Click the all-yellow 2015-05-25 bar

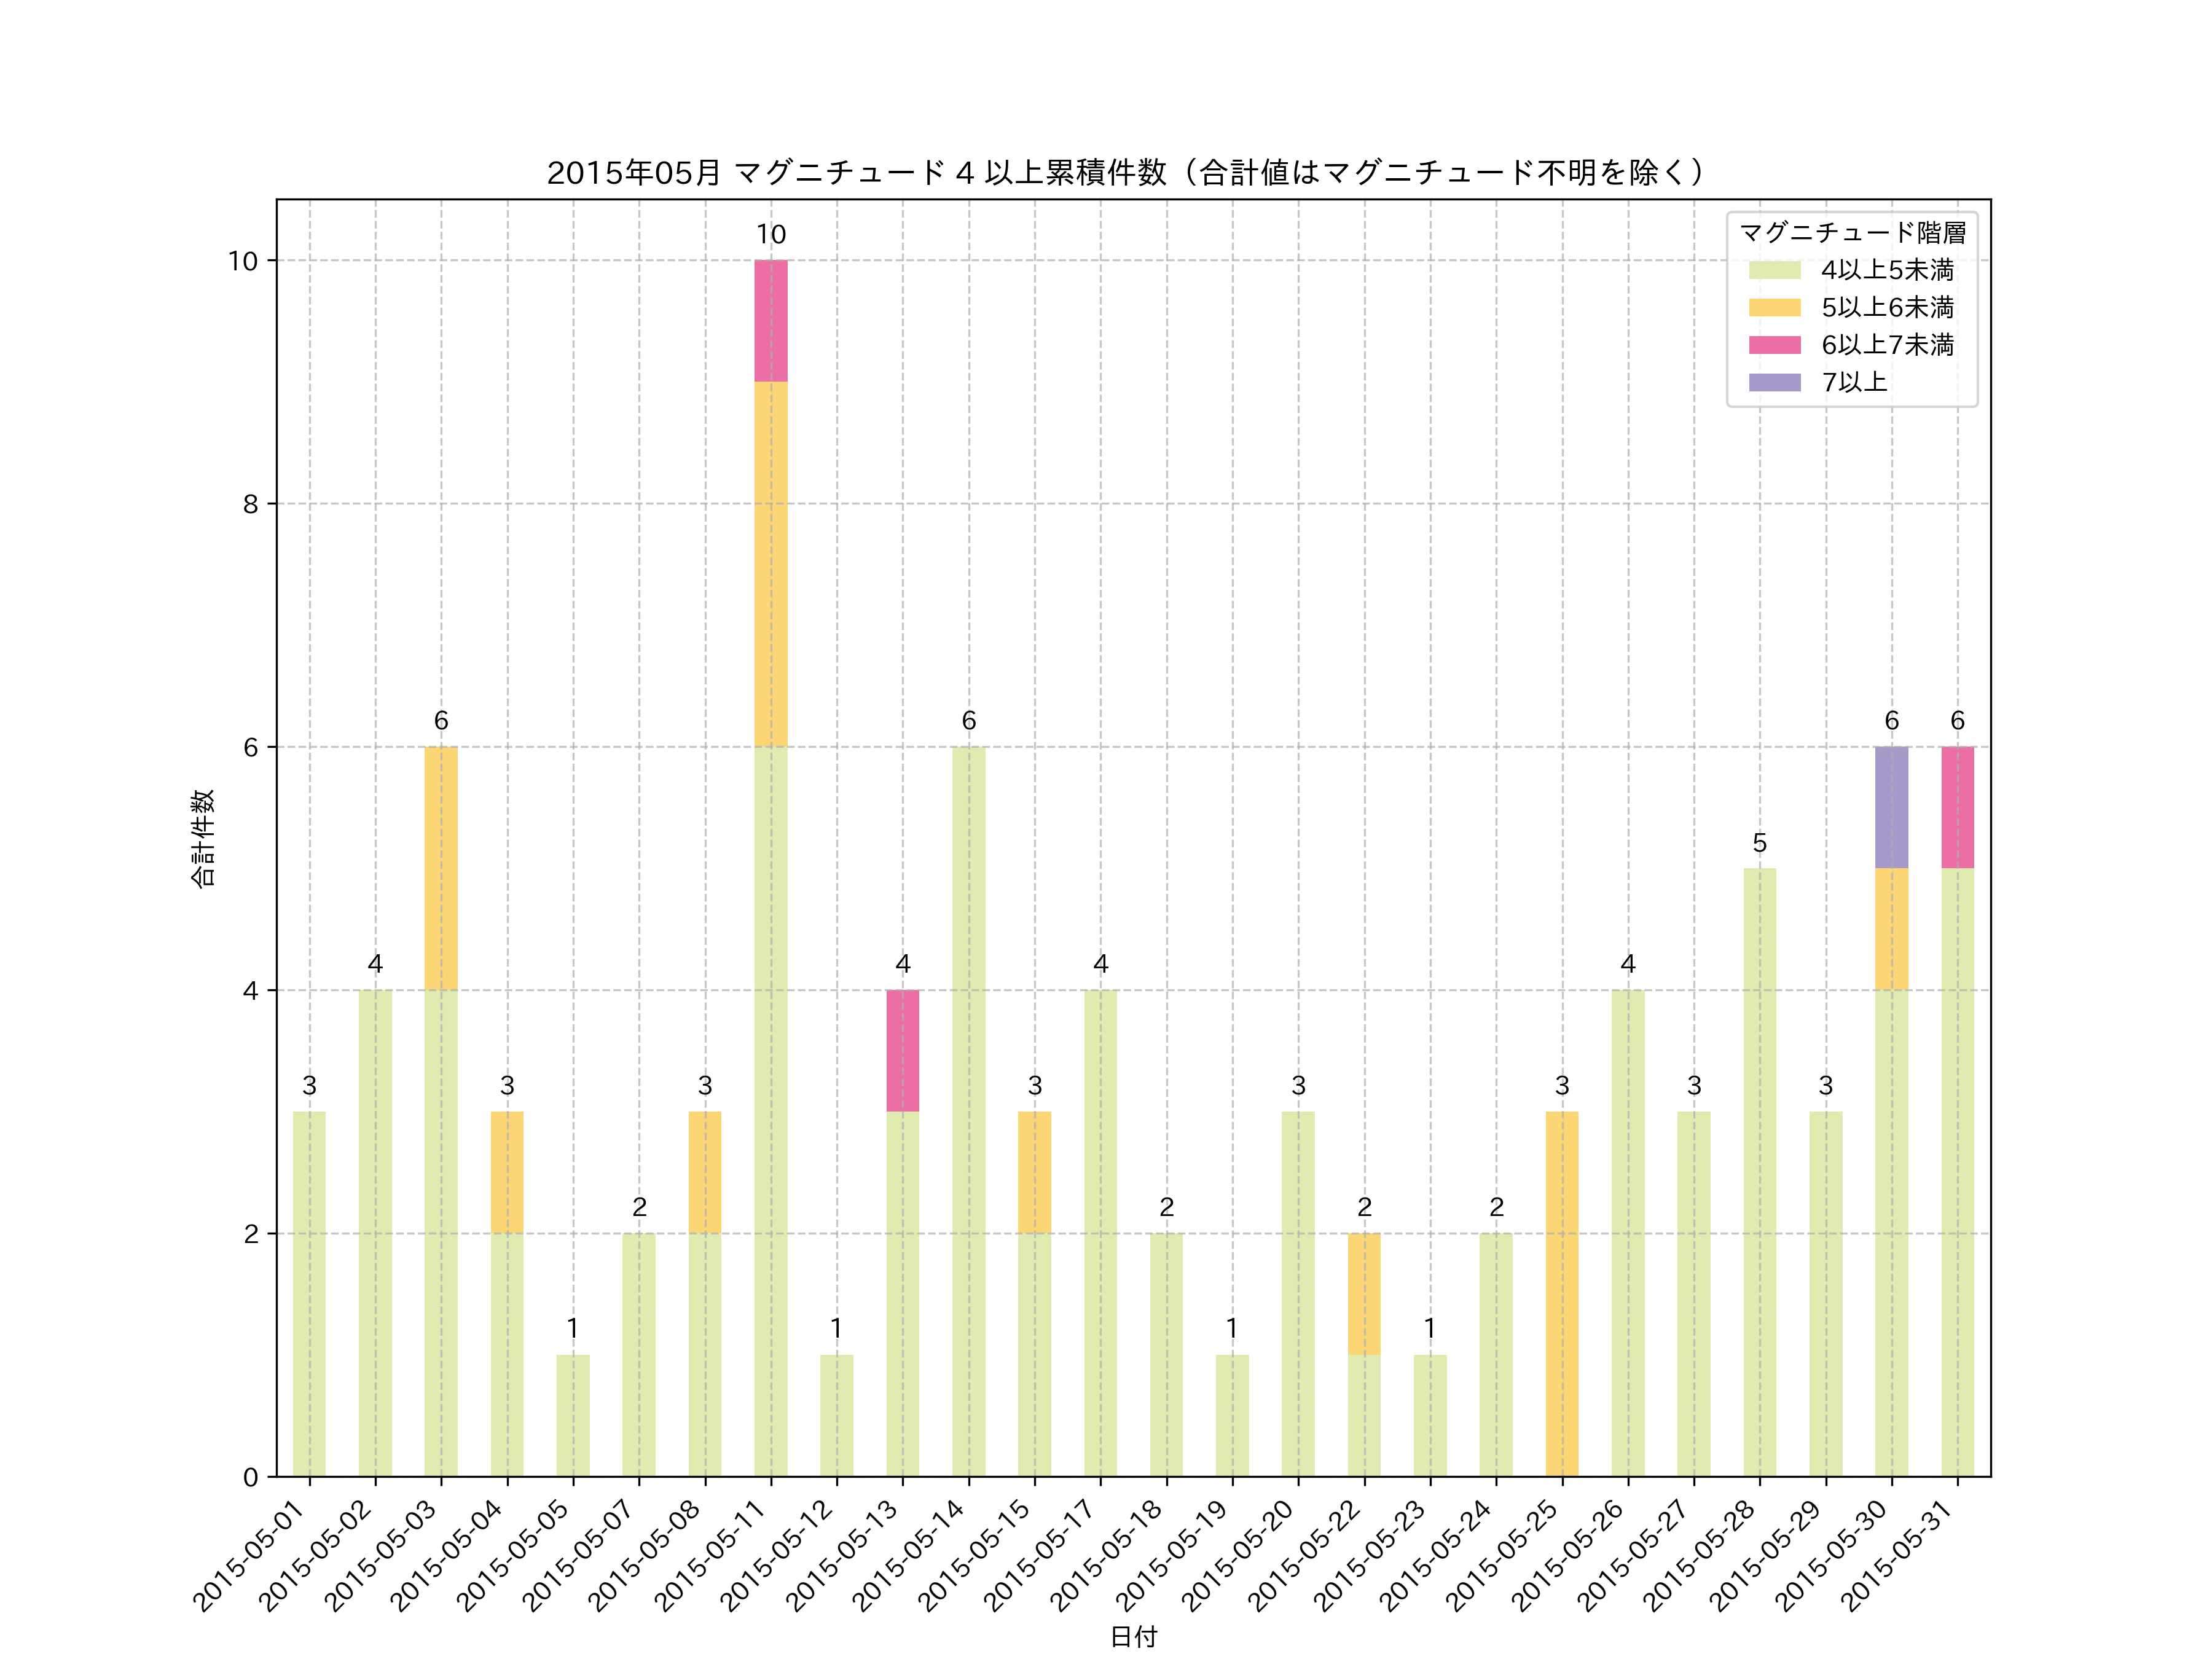pyautogui.click(x=1562, y=1294)
